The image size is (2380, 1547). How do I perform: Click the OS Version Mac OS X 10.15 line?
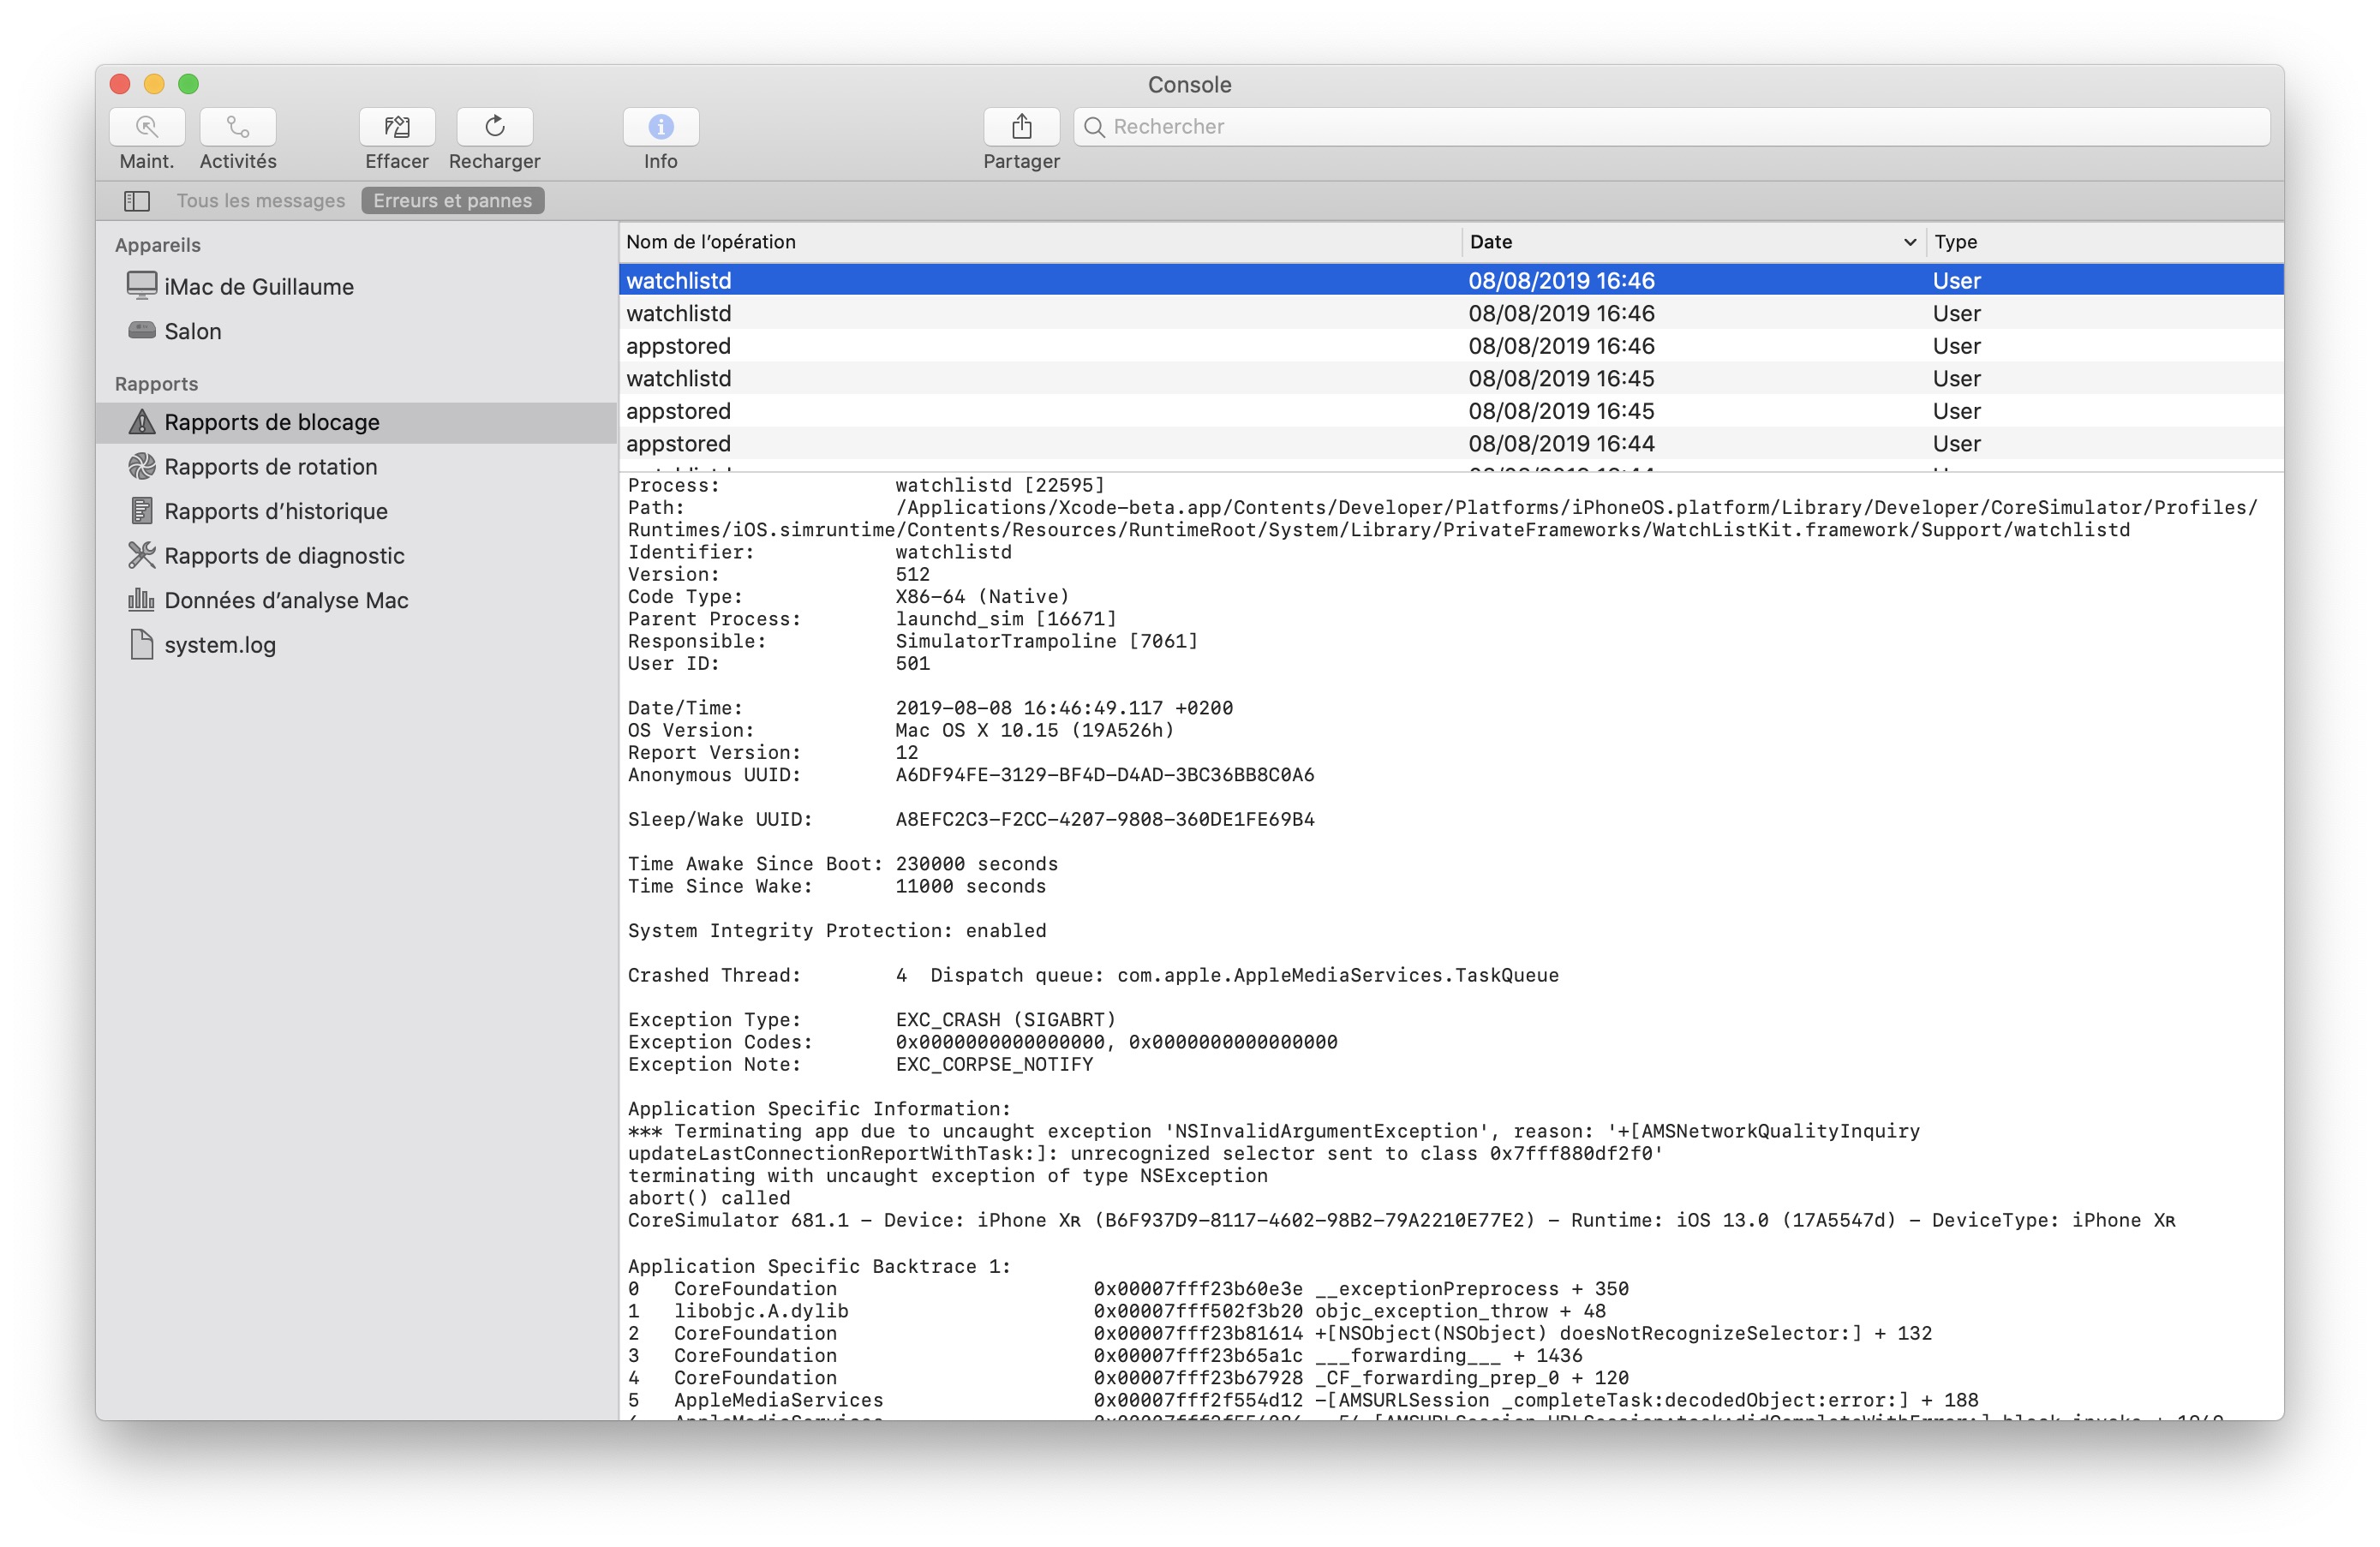(900, 731)
